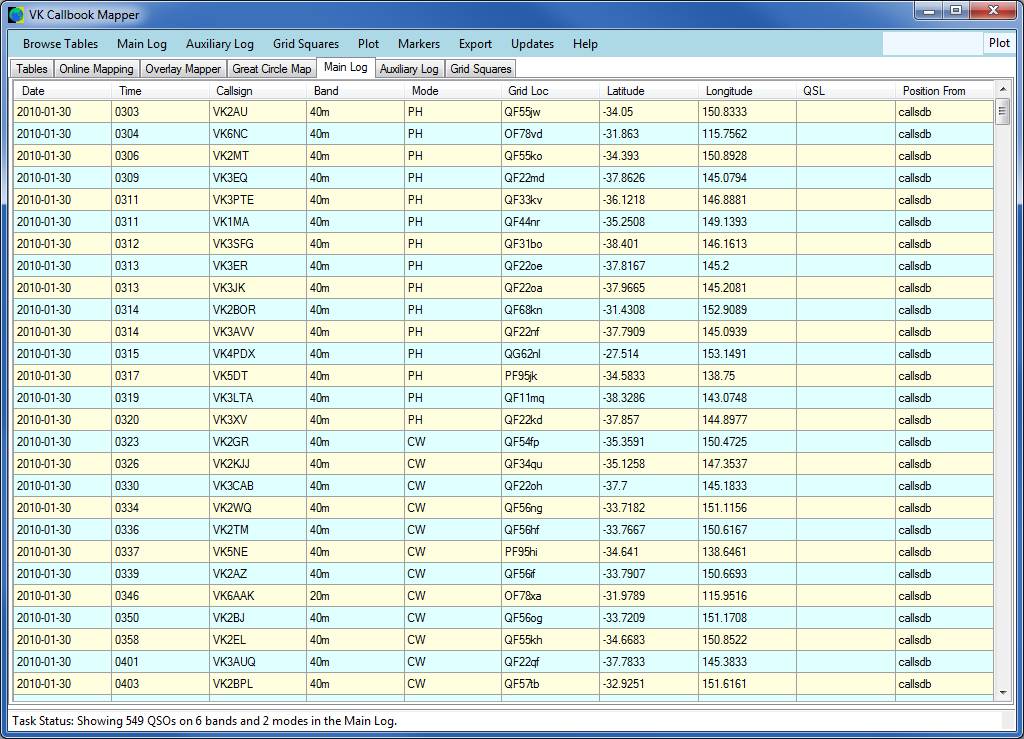Click the VK Callbook Mapper title bar icon
The height and width of the screenshot is (739, 1024).
click(x=16, y=14)
